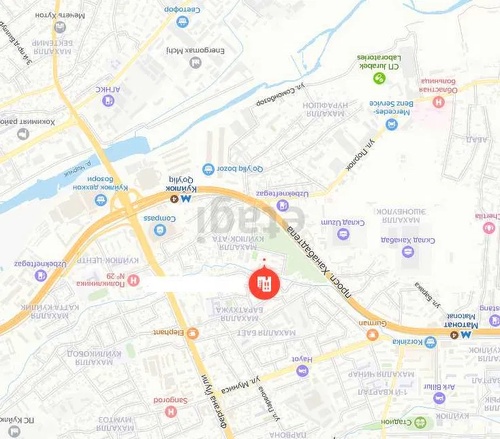Image resolution: width=500 pixels, height=439 pixels.
Task: Select the regional hospital red icon
Action: click(x=439, y=102)
